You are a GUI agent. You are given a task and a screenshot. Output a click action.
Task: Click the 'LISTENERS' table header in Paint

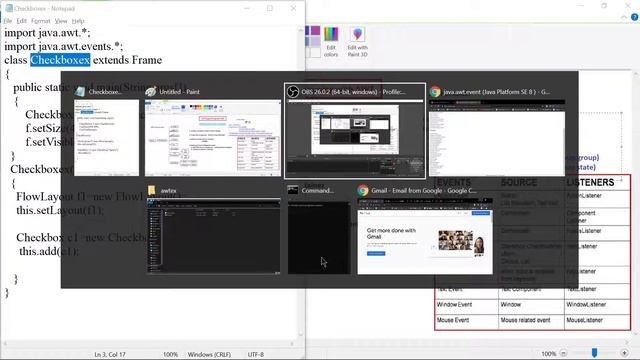(590, 182)
